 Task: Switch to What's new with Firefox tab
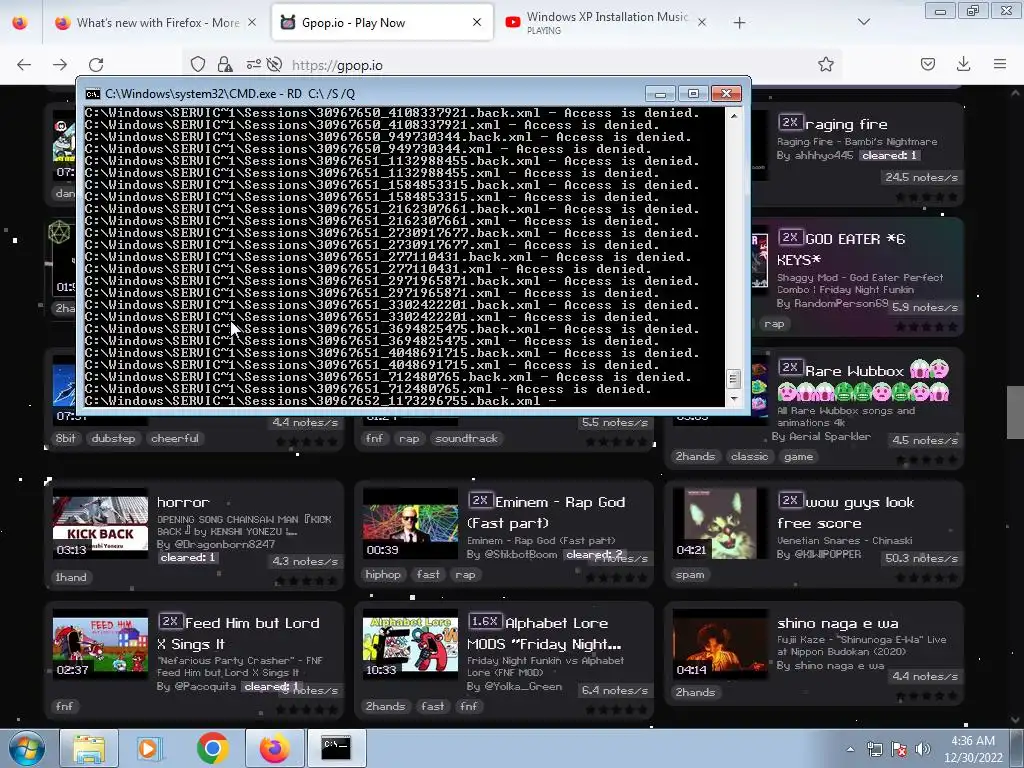[x=157, y=23]
